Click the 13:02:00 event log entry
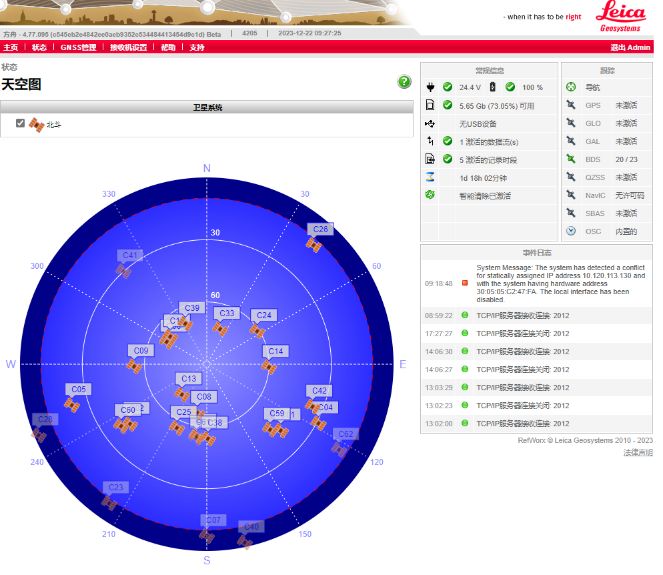This screenshot has width=663, height=575. [537, 423]
